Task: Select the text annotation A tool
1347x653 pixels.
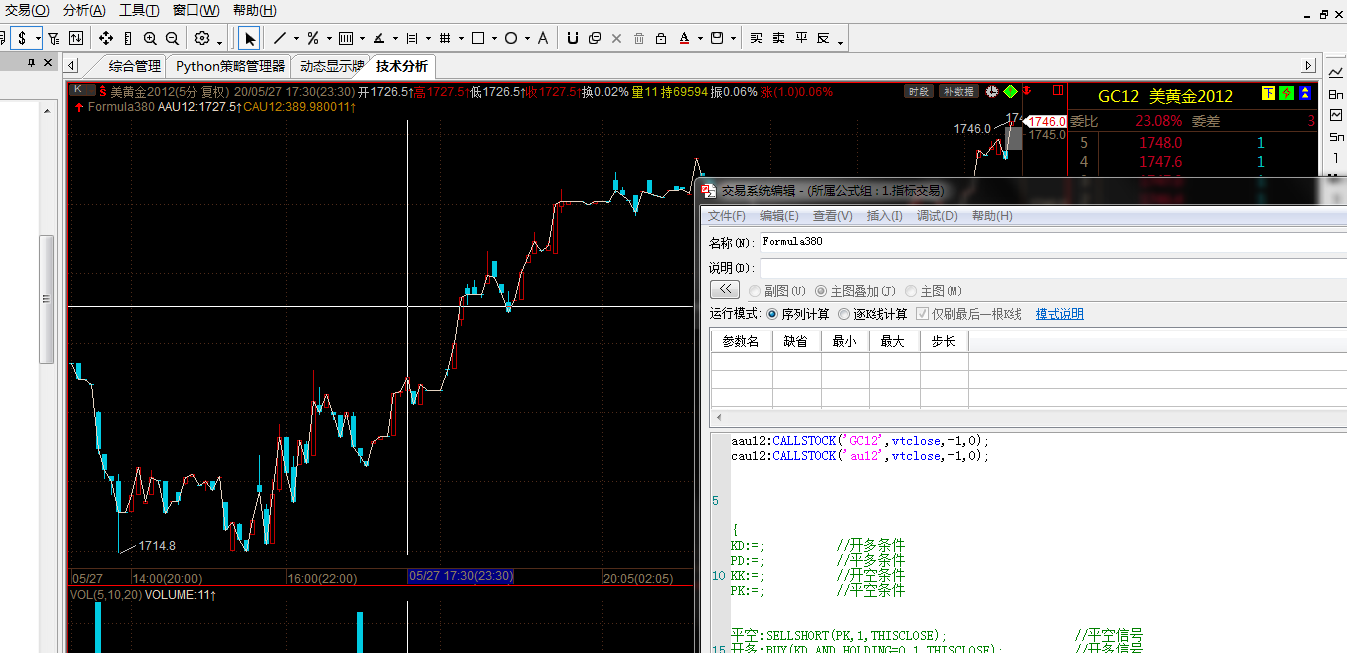Action: point(543,38)
